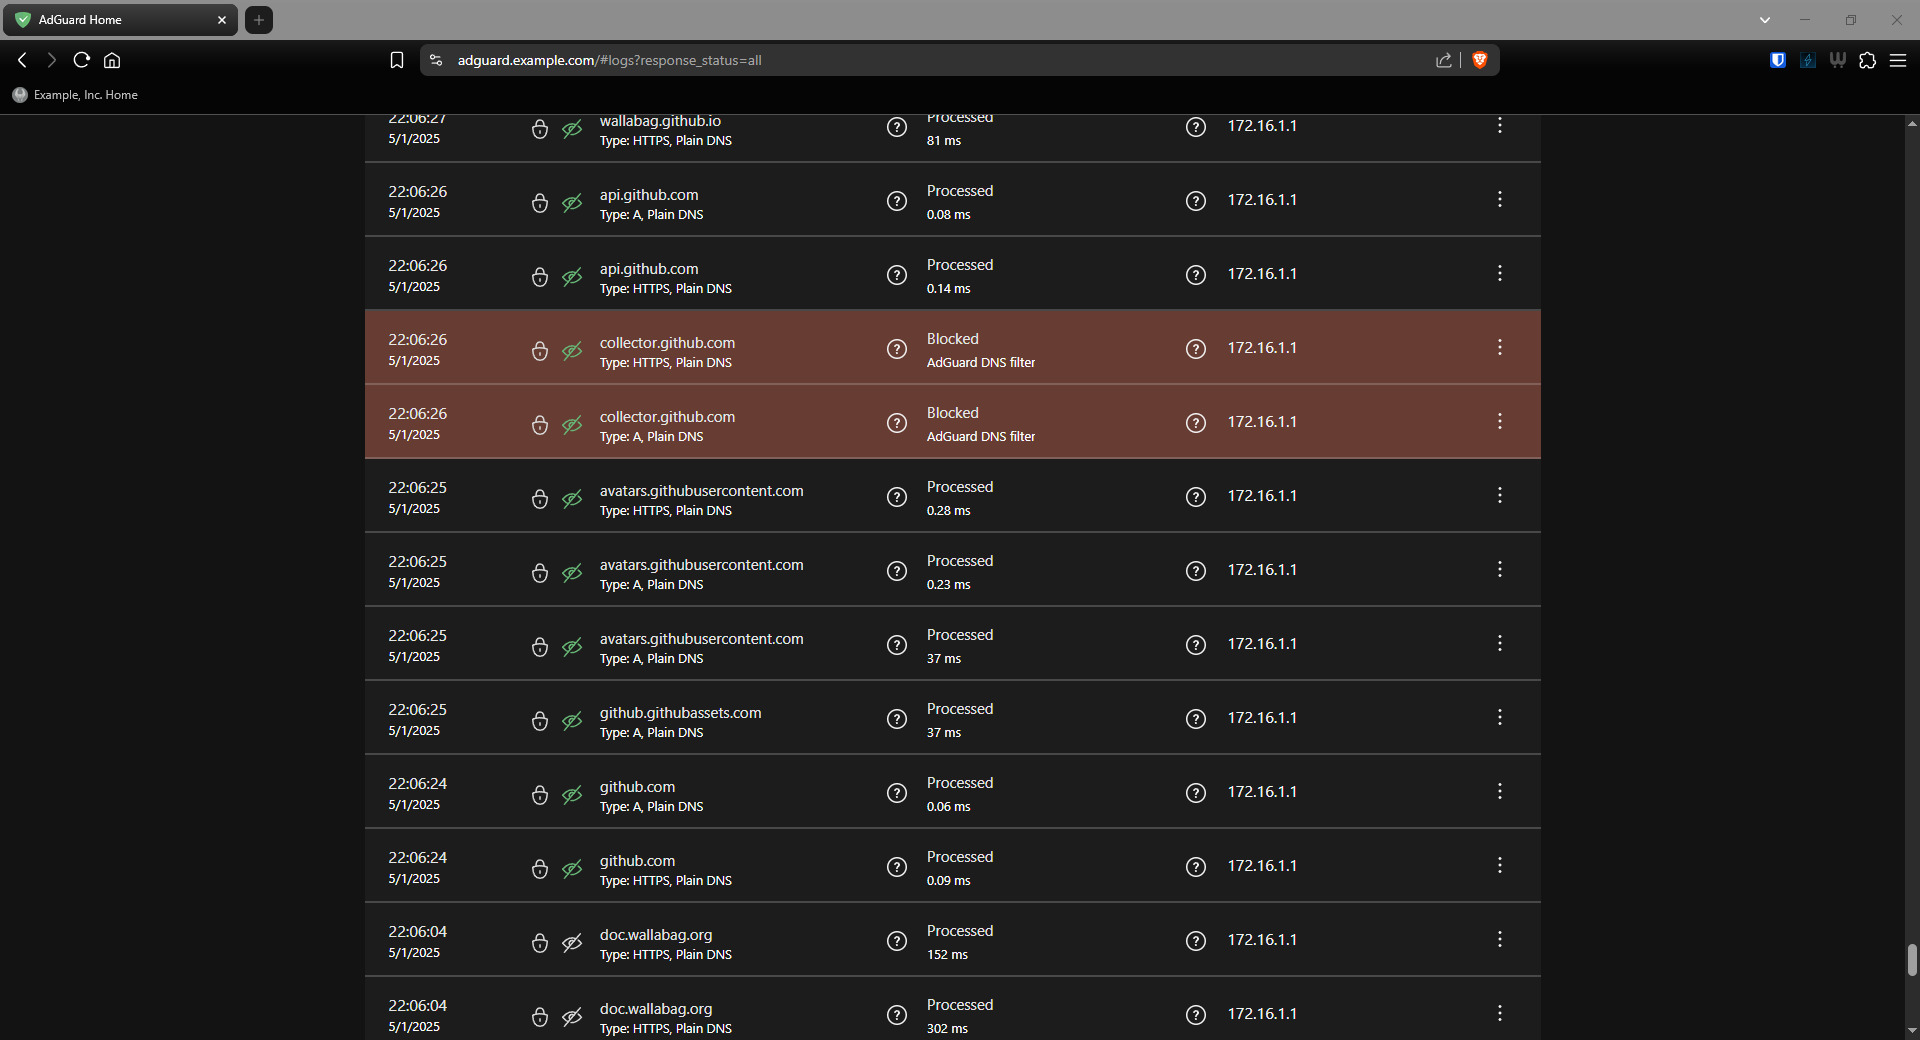Click the Brave Shields lion icon
This screenshot has width=1920, height=1040.
(1480, 60)
